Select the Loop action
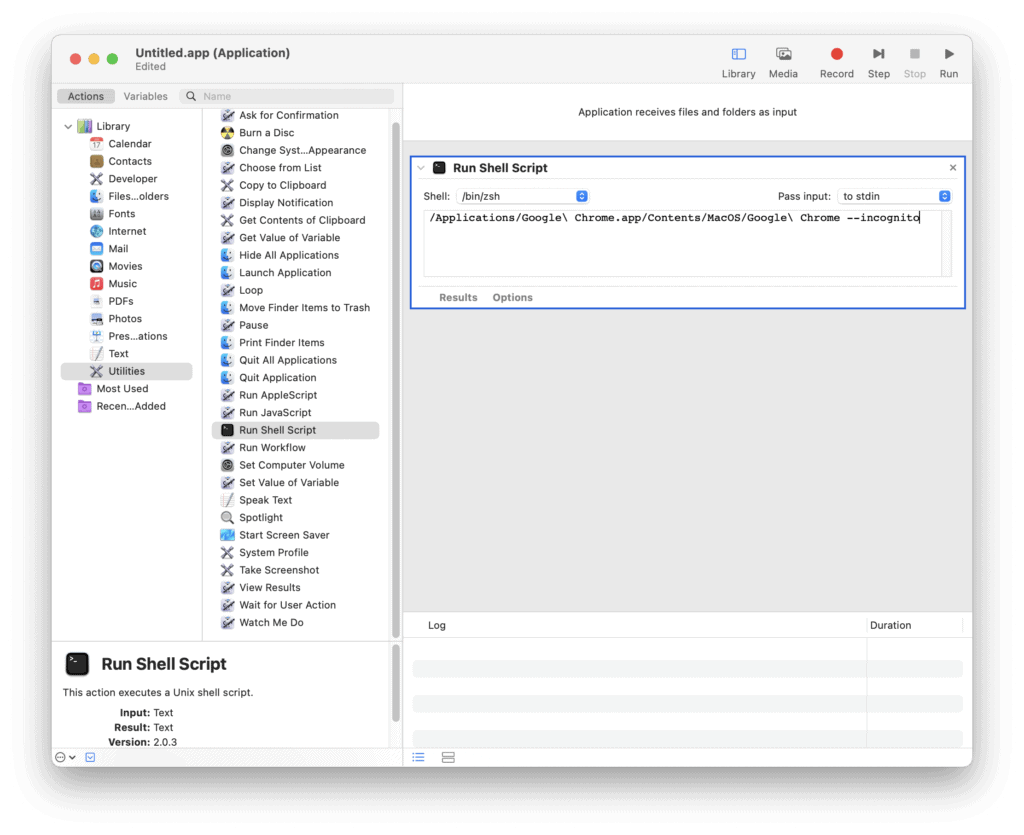This screenshot has width=1024, height=835. [251, 291]
